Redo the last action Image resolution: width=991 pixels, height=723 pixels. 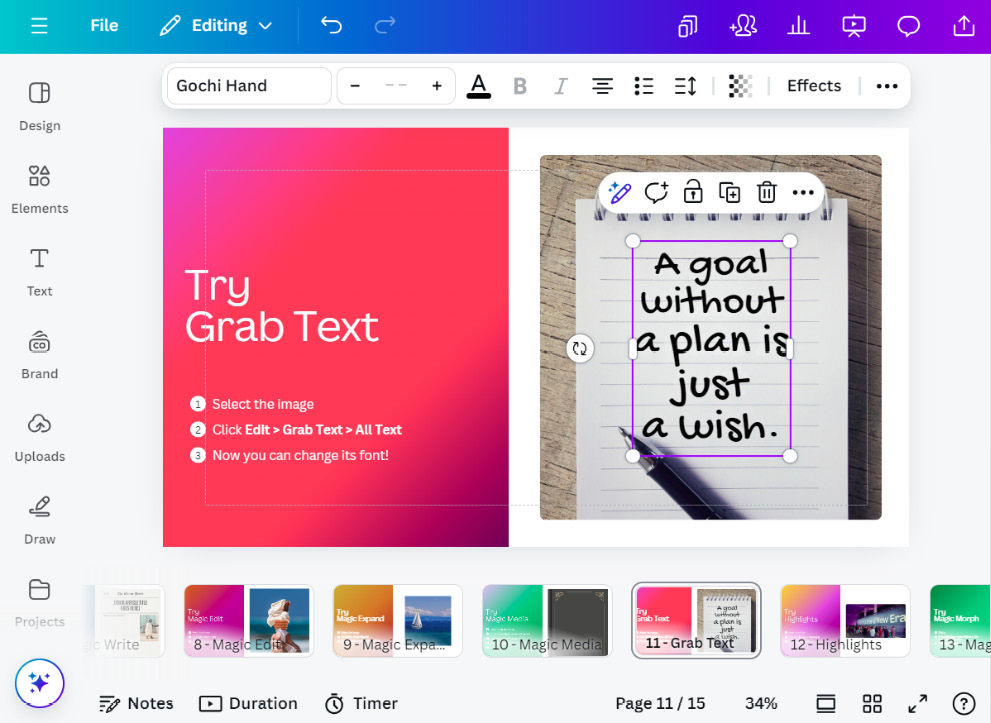(384, 25)
